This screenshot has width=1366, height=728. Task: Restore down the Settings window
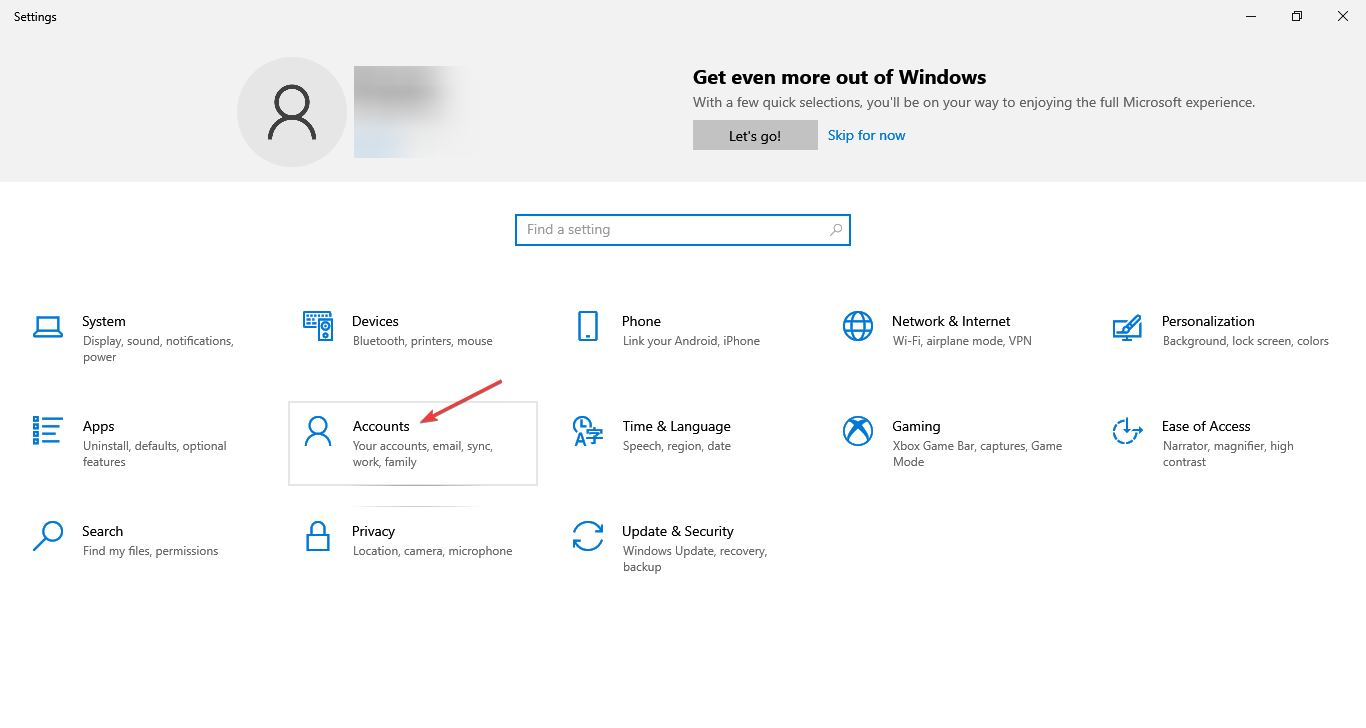[x=1297, y=16]
